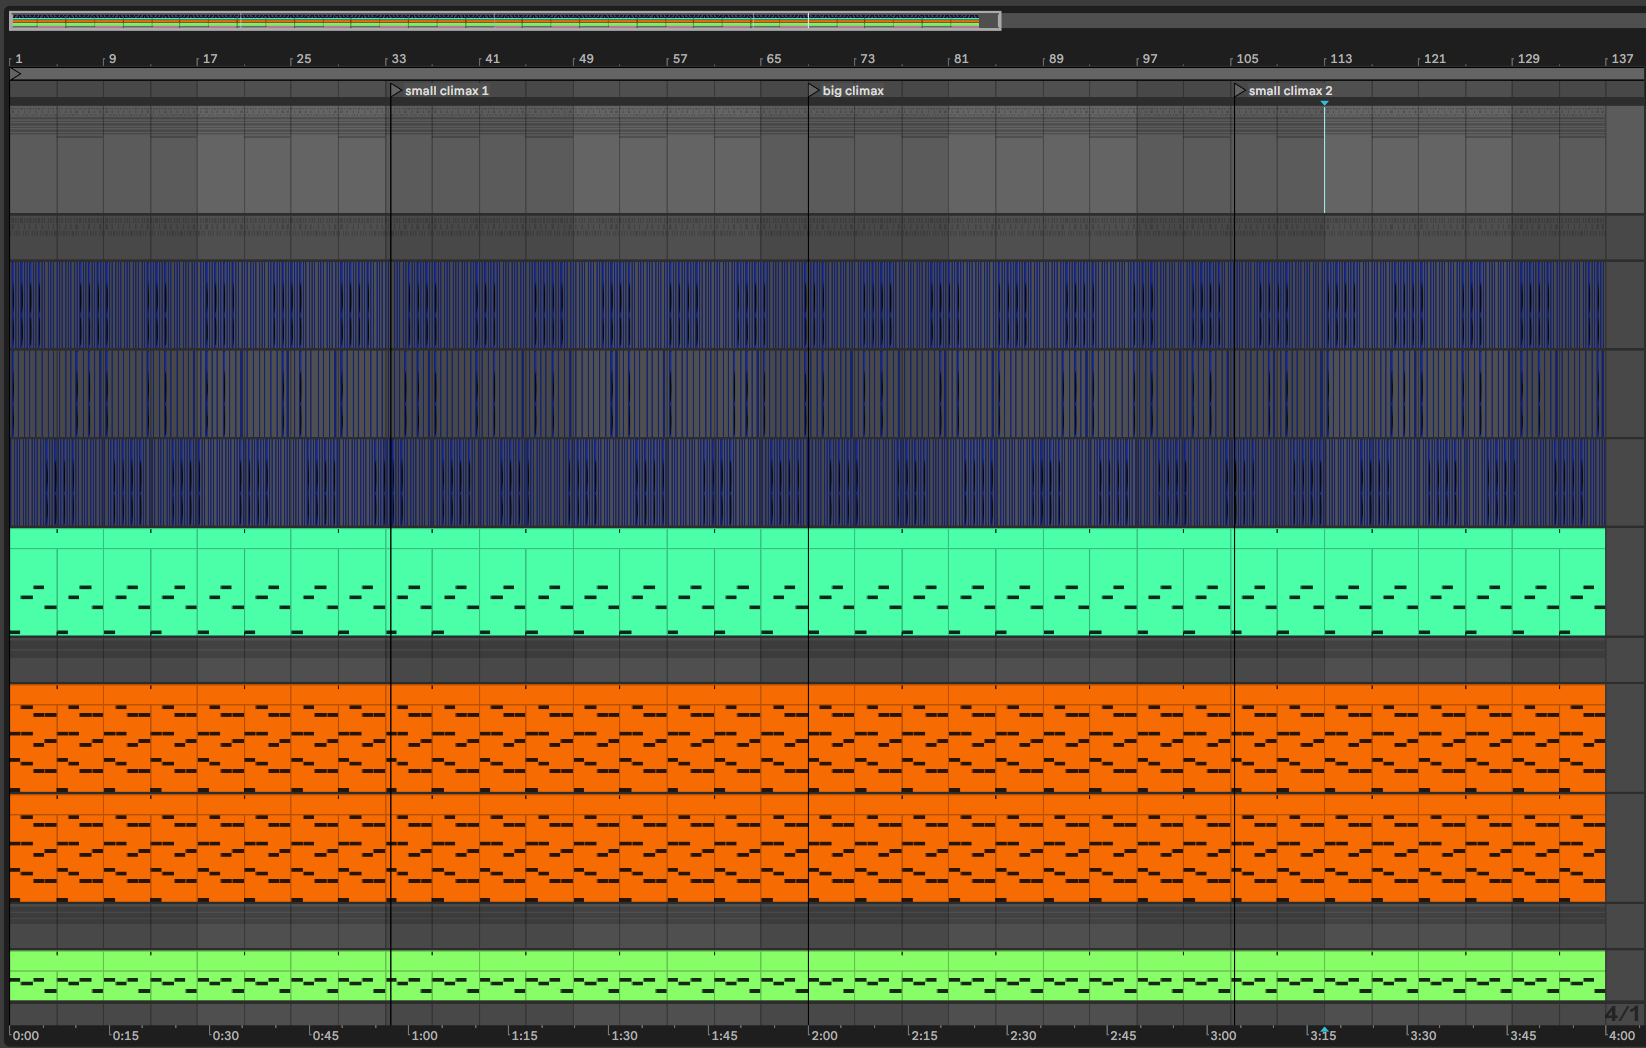
Task: Click the 0:30 mark on the time ruler
Action: [225, 1035]
